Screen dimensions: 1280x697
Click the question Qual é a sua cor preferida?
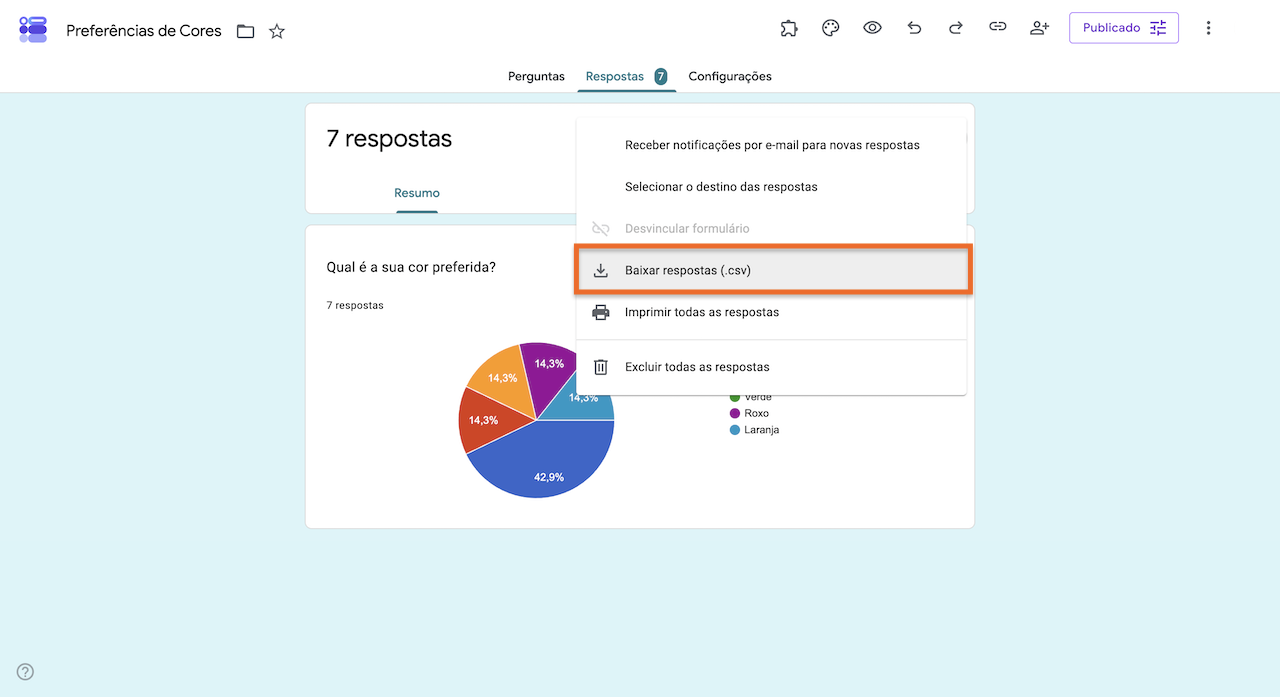[411, 267]
